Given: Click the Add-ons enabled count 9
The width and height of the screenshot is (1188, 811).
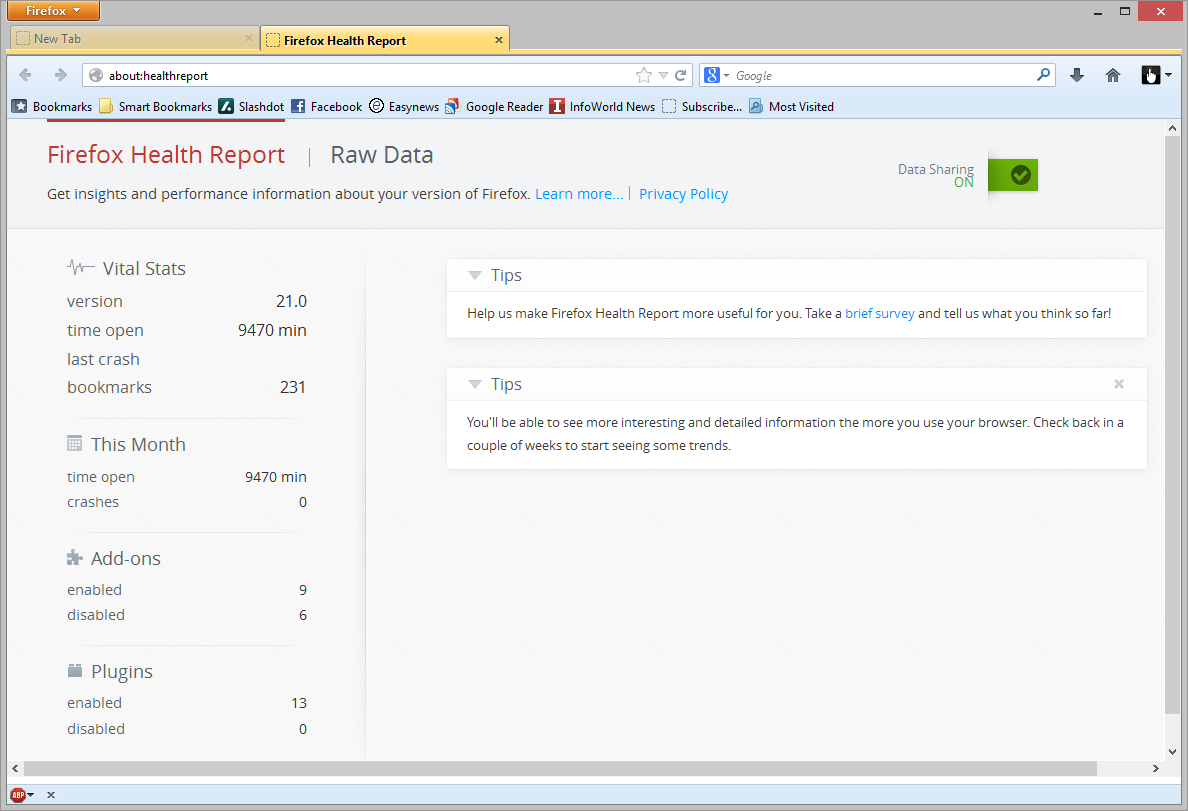Looking at the screenshot, I should [x=302, y=590].
